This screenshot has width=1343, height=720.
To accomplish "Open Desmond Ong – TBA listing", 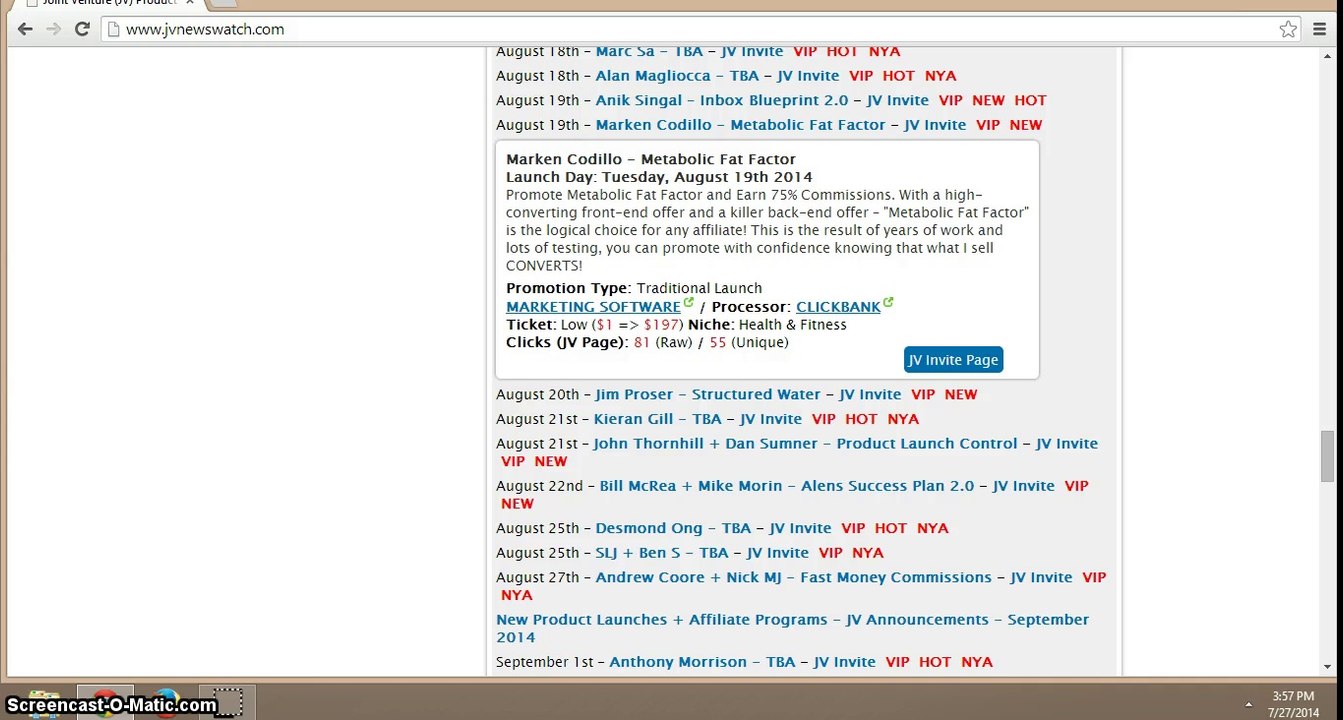I will click(x=673, y=528).
